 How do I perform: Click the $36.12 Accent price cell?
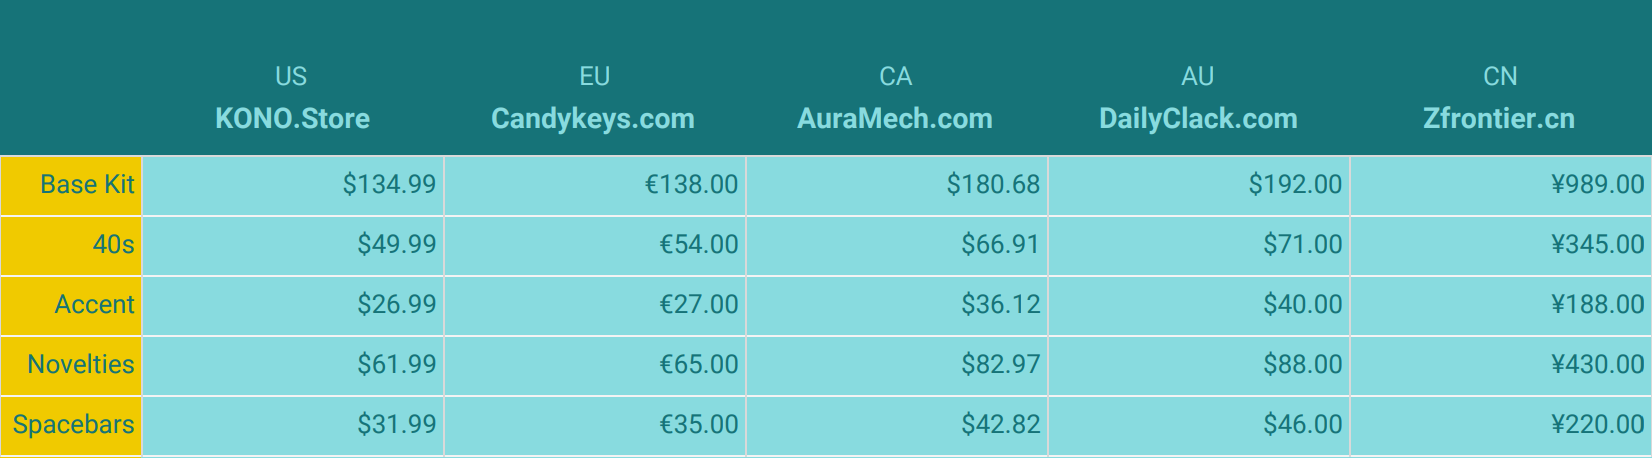(x=897, y=305)
